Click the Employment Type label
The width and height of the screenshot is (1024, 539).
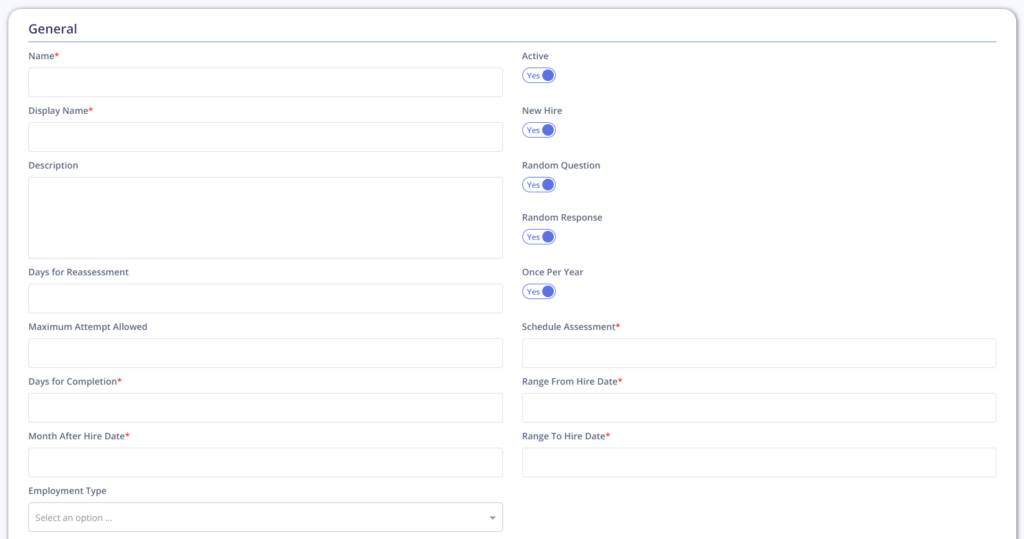pyautogui.click(x=67, y=491)
